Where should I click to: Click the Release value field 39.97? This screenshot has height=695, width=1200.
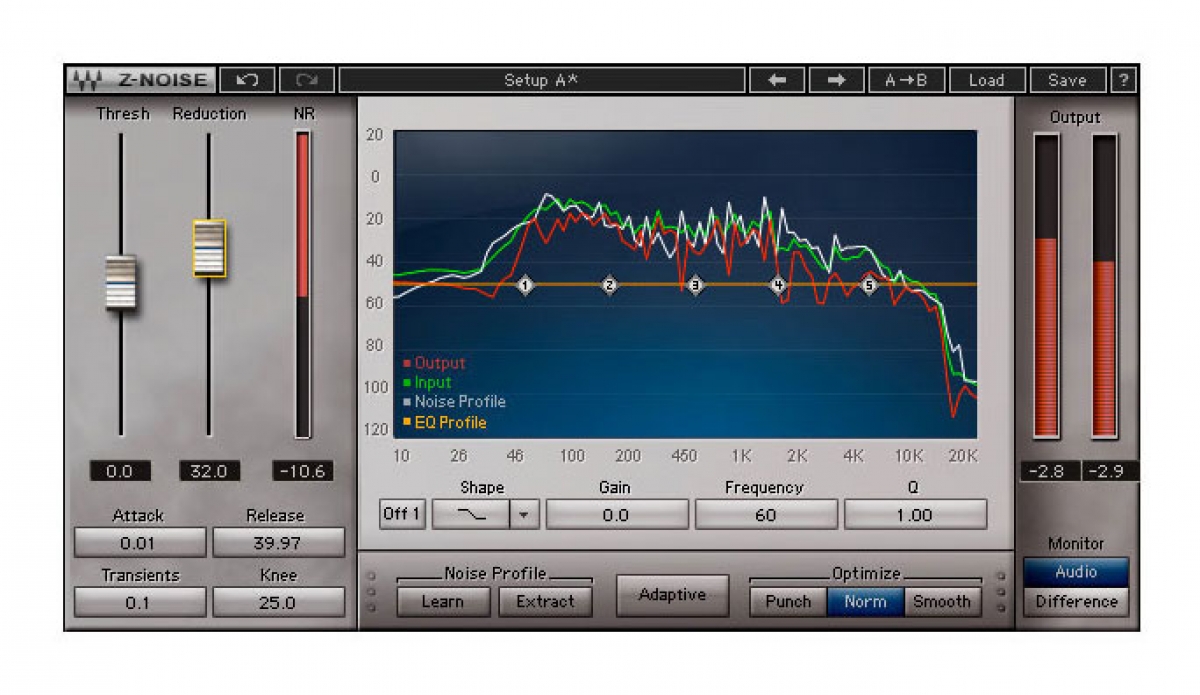click(x=277, y=543)
